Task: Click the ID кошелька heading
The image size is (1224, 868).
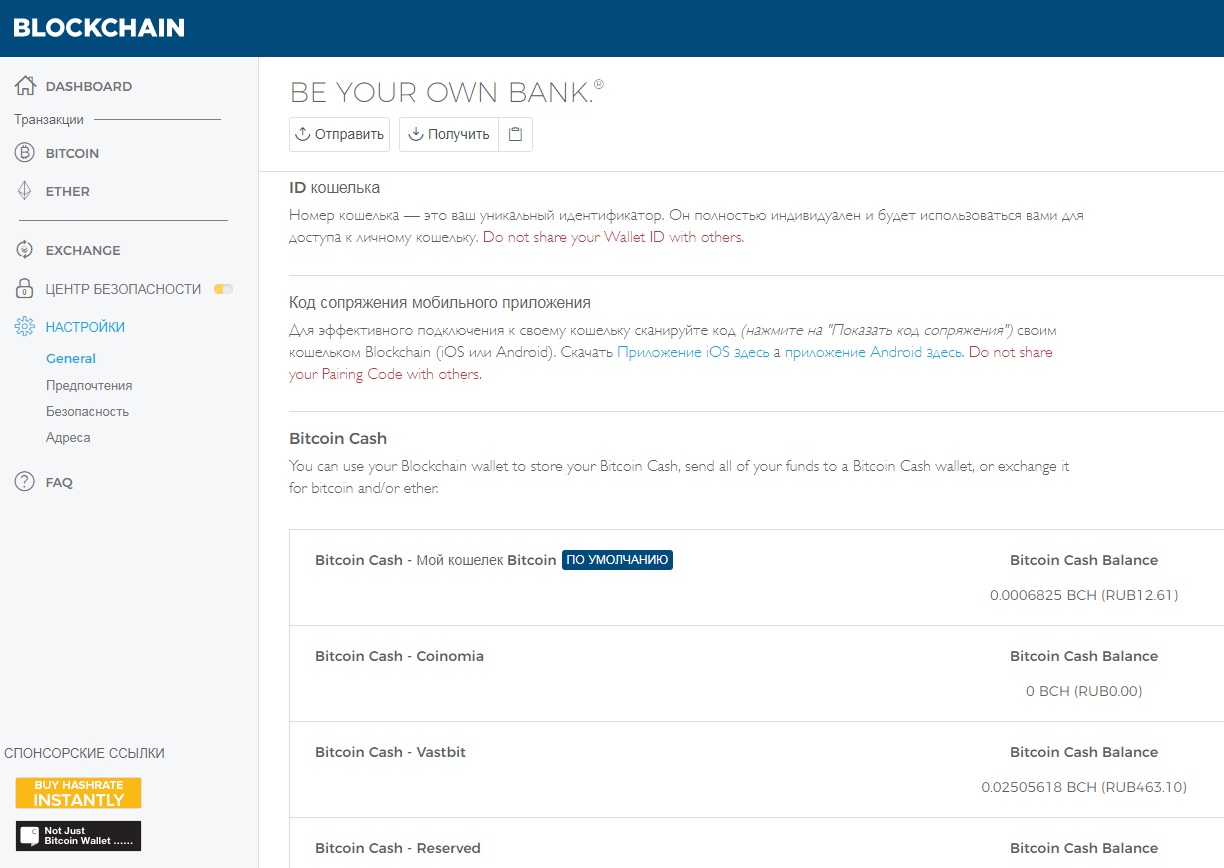Action: [x=334, y=187]
